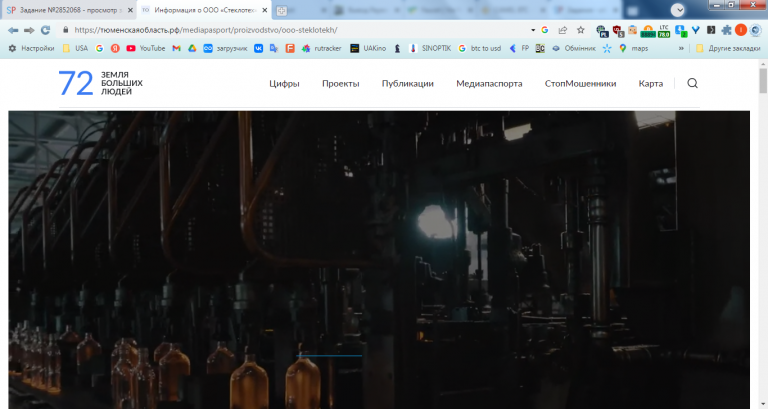
Task: Expand the hidden bookmarks chevron
Action: (681, 48)
